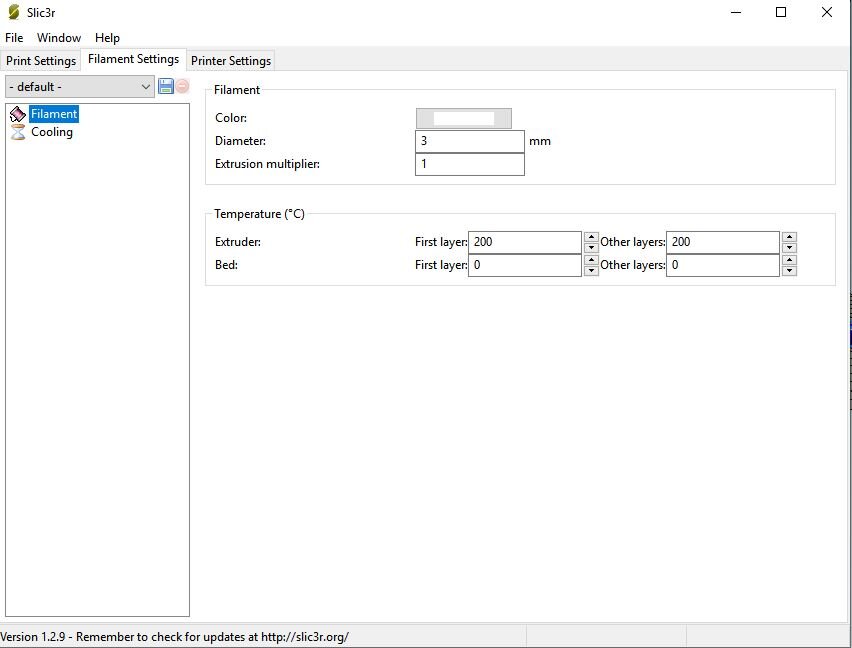852x648 pixels.
Task: Select the Filament Settings tab
Action: (x=133, y=59)
